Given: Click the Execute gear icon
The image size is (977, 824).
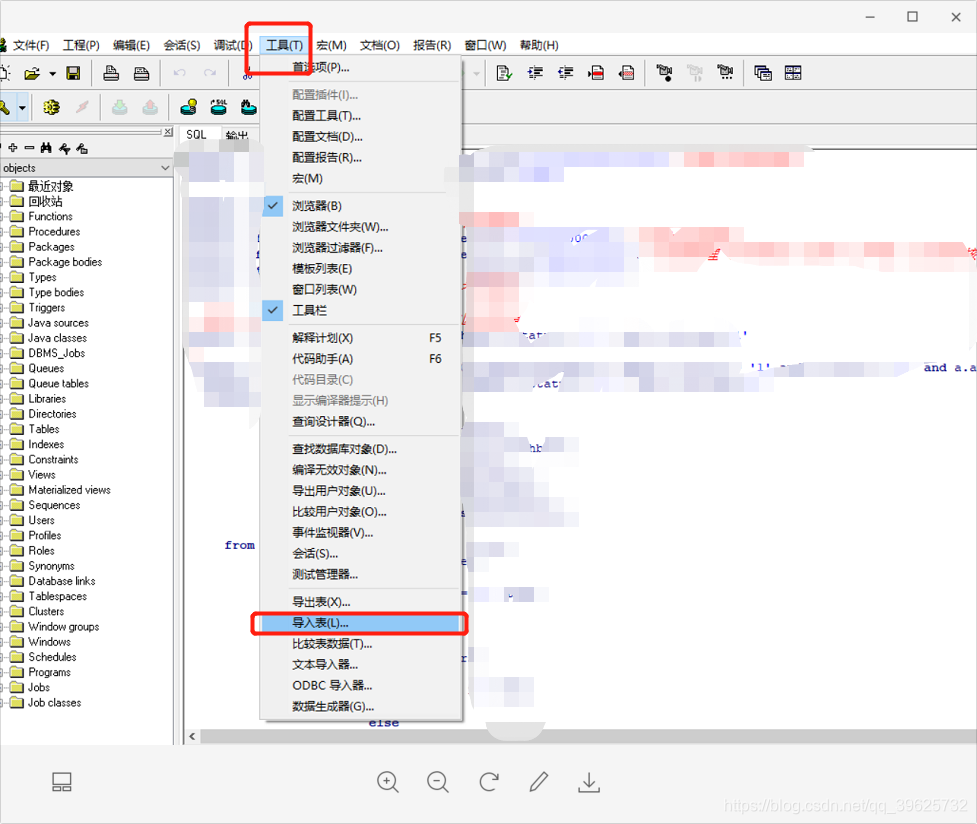Looking at the screenshot, I should (52, 107).
